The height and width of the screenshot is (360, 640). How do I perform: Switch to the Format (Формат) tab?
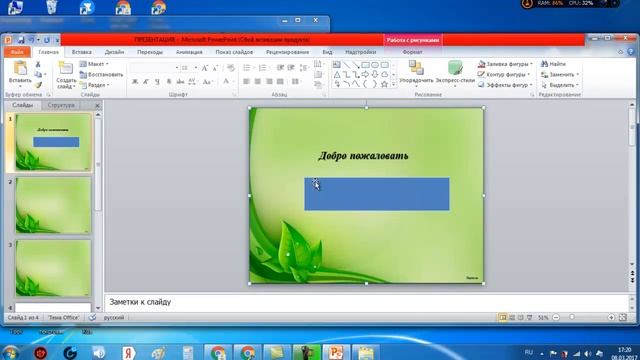point(412,52)
